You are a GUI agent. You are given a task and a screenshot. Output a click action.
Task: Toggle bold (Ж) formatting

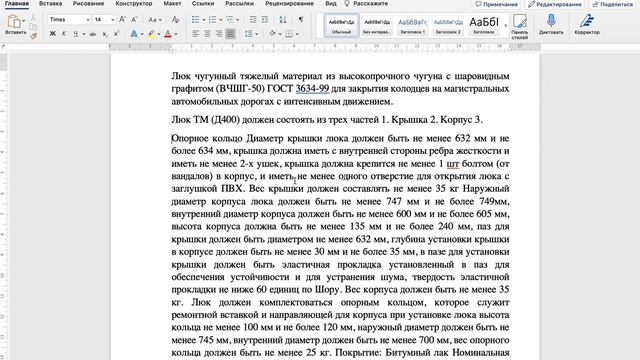pos(52,34)
